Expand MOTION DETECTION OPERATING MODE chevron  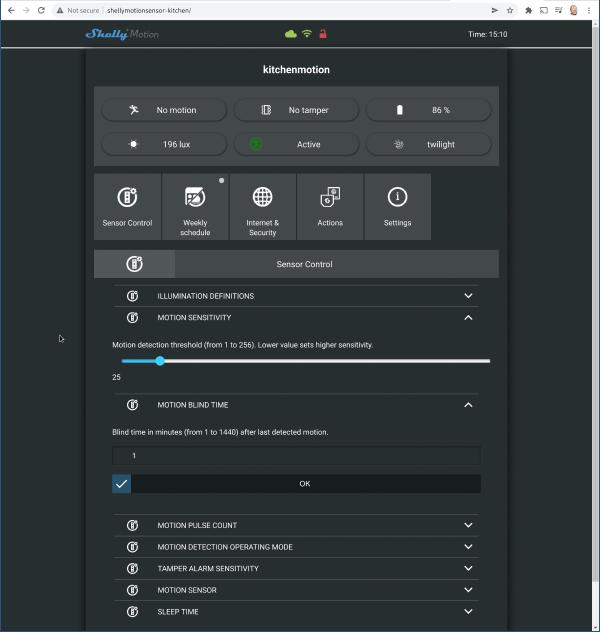(x=468, y=547)
